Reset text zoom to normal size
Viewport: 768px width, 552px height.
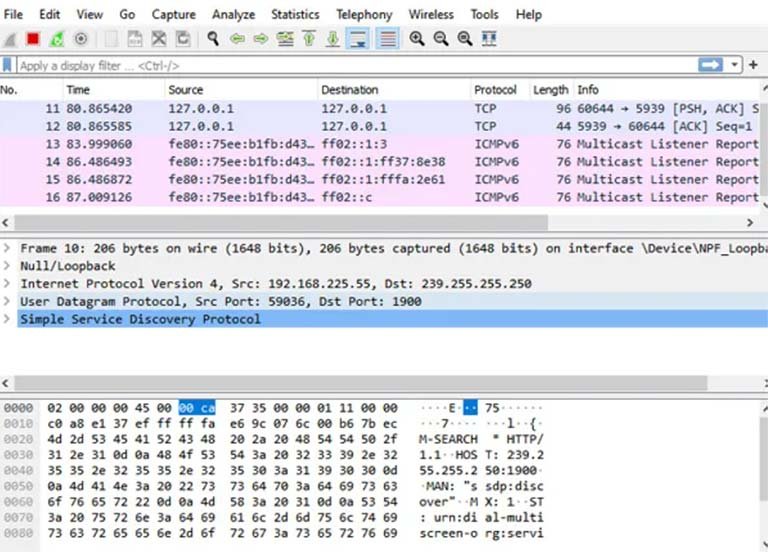click(x=465, y=39)
